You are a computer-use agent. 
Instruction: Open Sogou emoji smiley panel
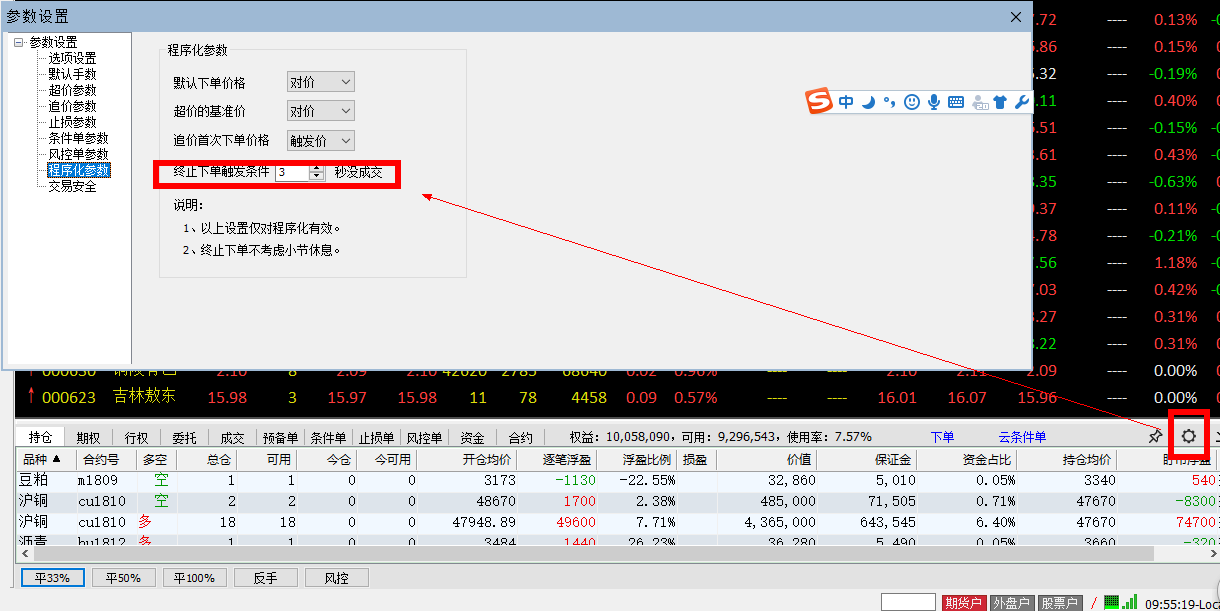(911, 102)
